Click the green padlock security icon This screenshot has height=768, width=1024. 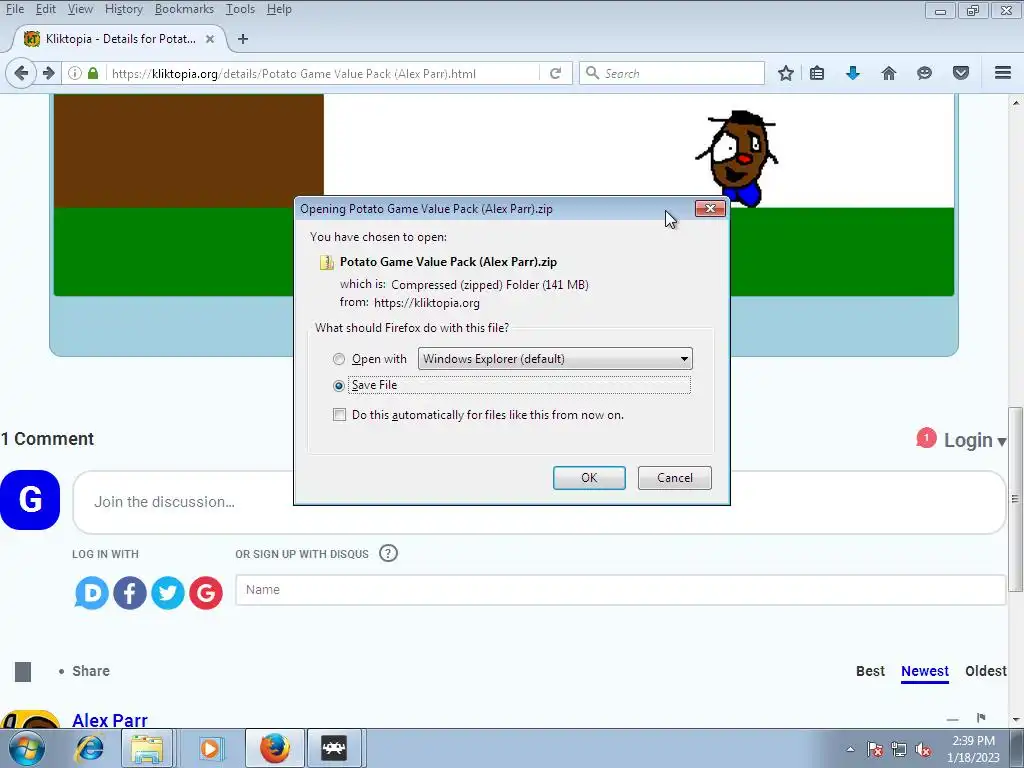(x=93, y=73)
